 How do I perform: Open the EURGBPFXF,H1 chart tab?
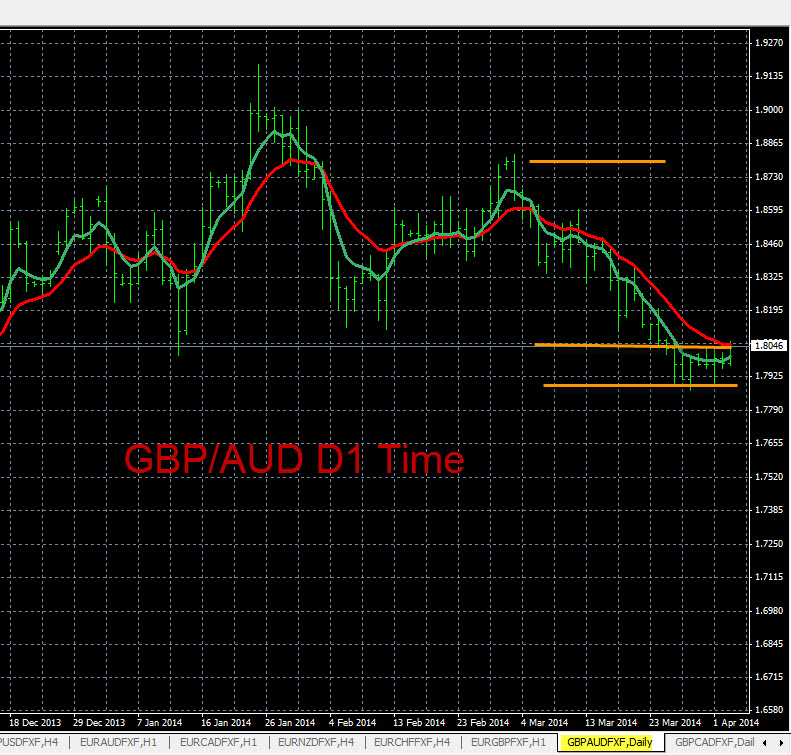[x=508, y=742]
